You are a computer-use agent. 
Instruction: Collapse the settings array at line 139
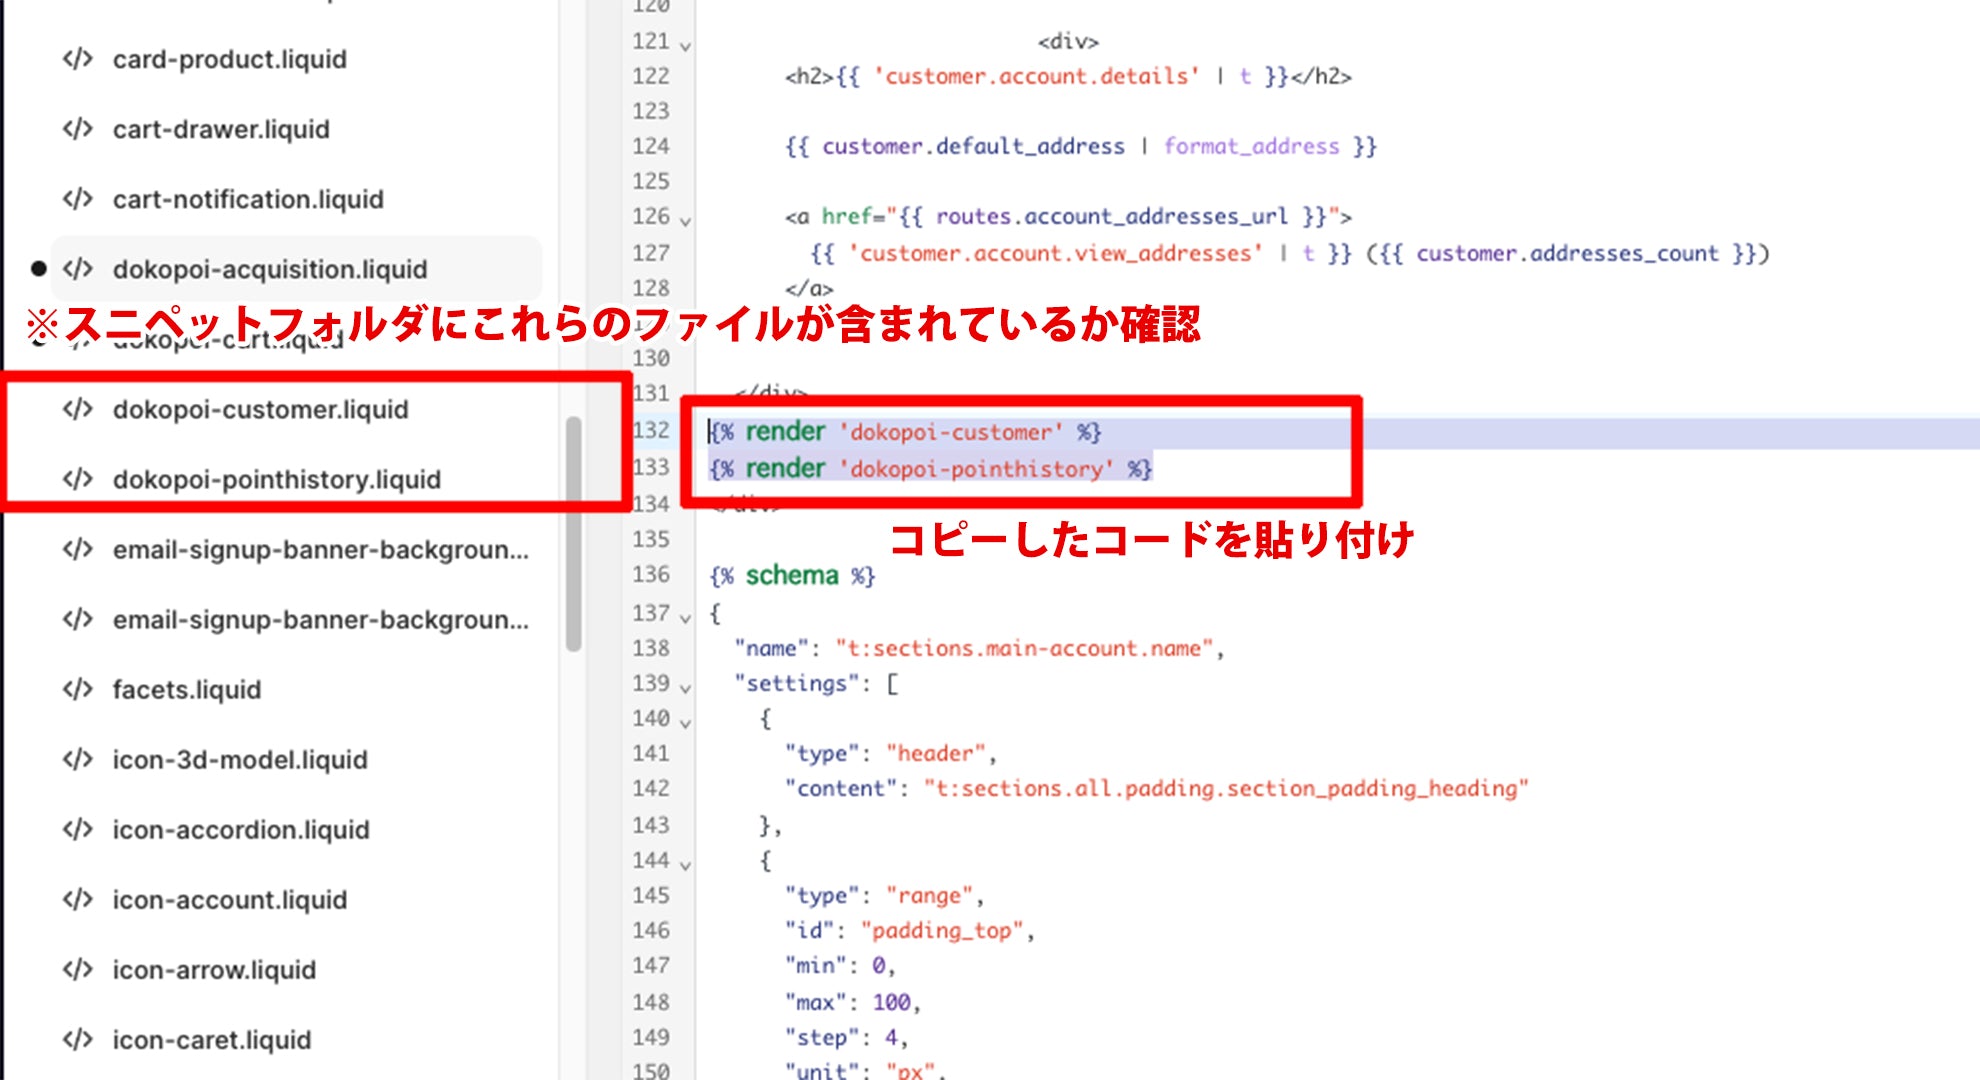click(x=684, y=685)
